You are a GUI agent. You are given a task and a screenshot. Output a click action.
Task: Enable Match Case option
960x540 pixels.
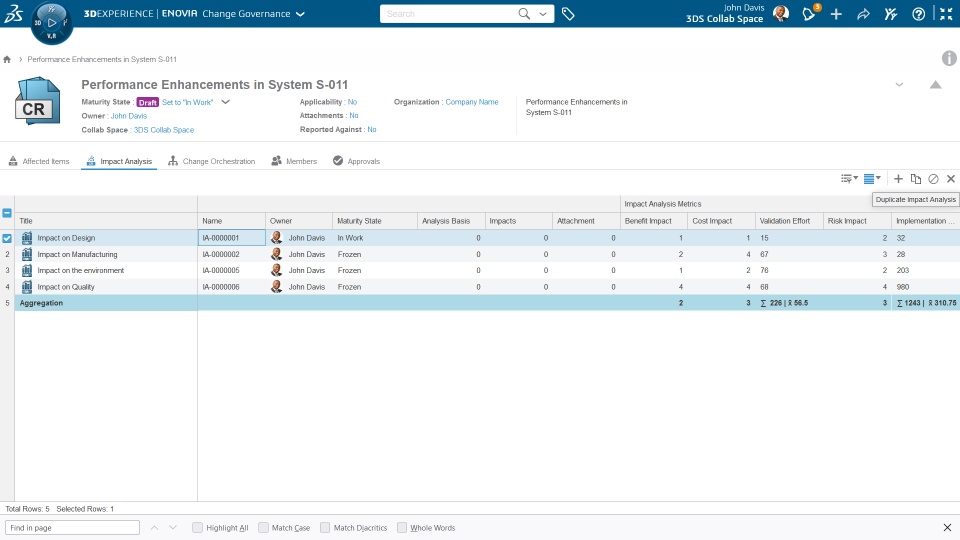coord(263,527)
